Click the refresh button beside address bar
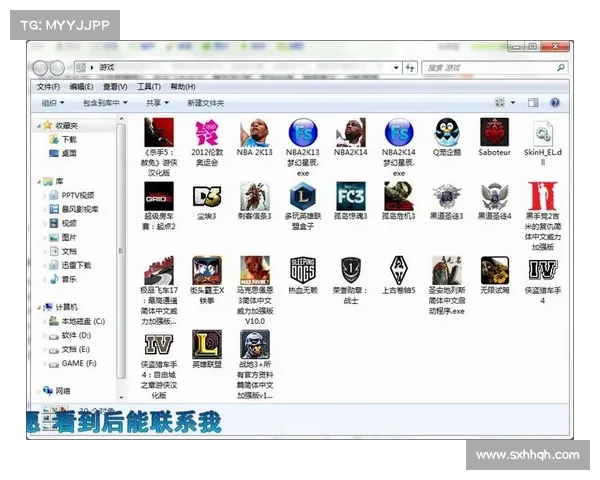Viewport: 600px width, 480px height. (410, 68)
